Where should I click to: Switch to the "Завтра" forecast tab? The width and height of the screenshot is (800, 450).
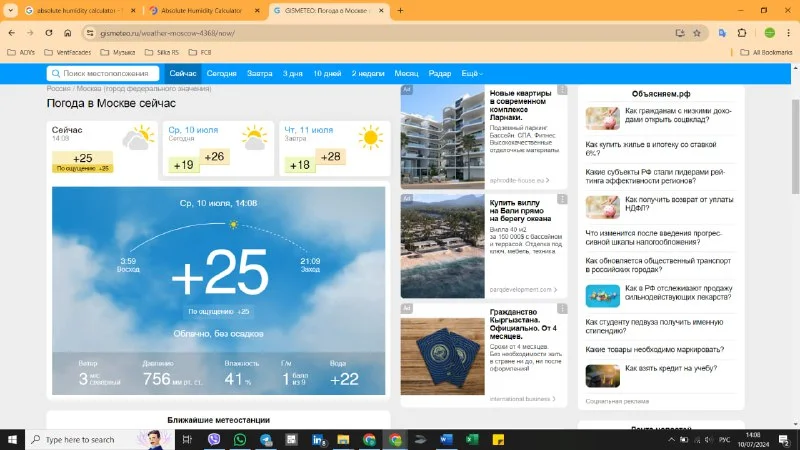point(260,74)
